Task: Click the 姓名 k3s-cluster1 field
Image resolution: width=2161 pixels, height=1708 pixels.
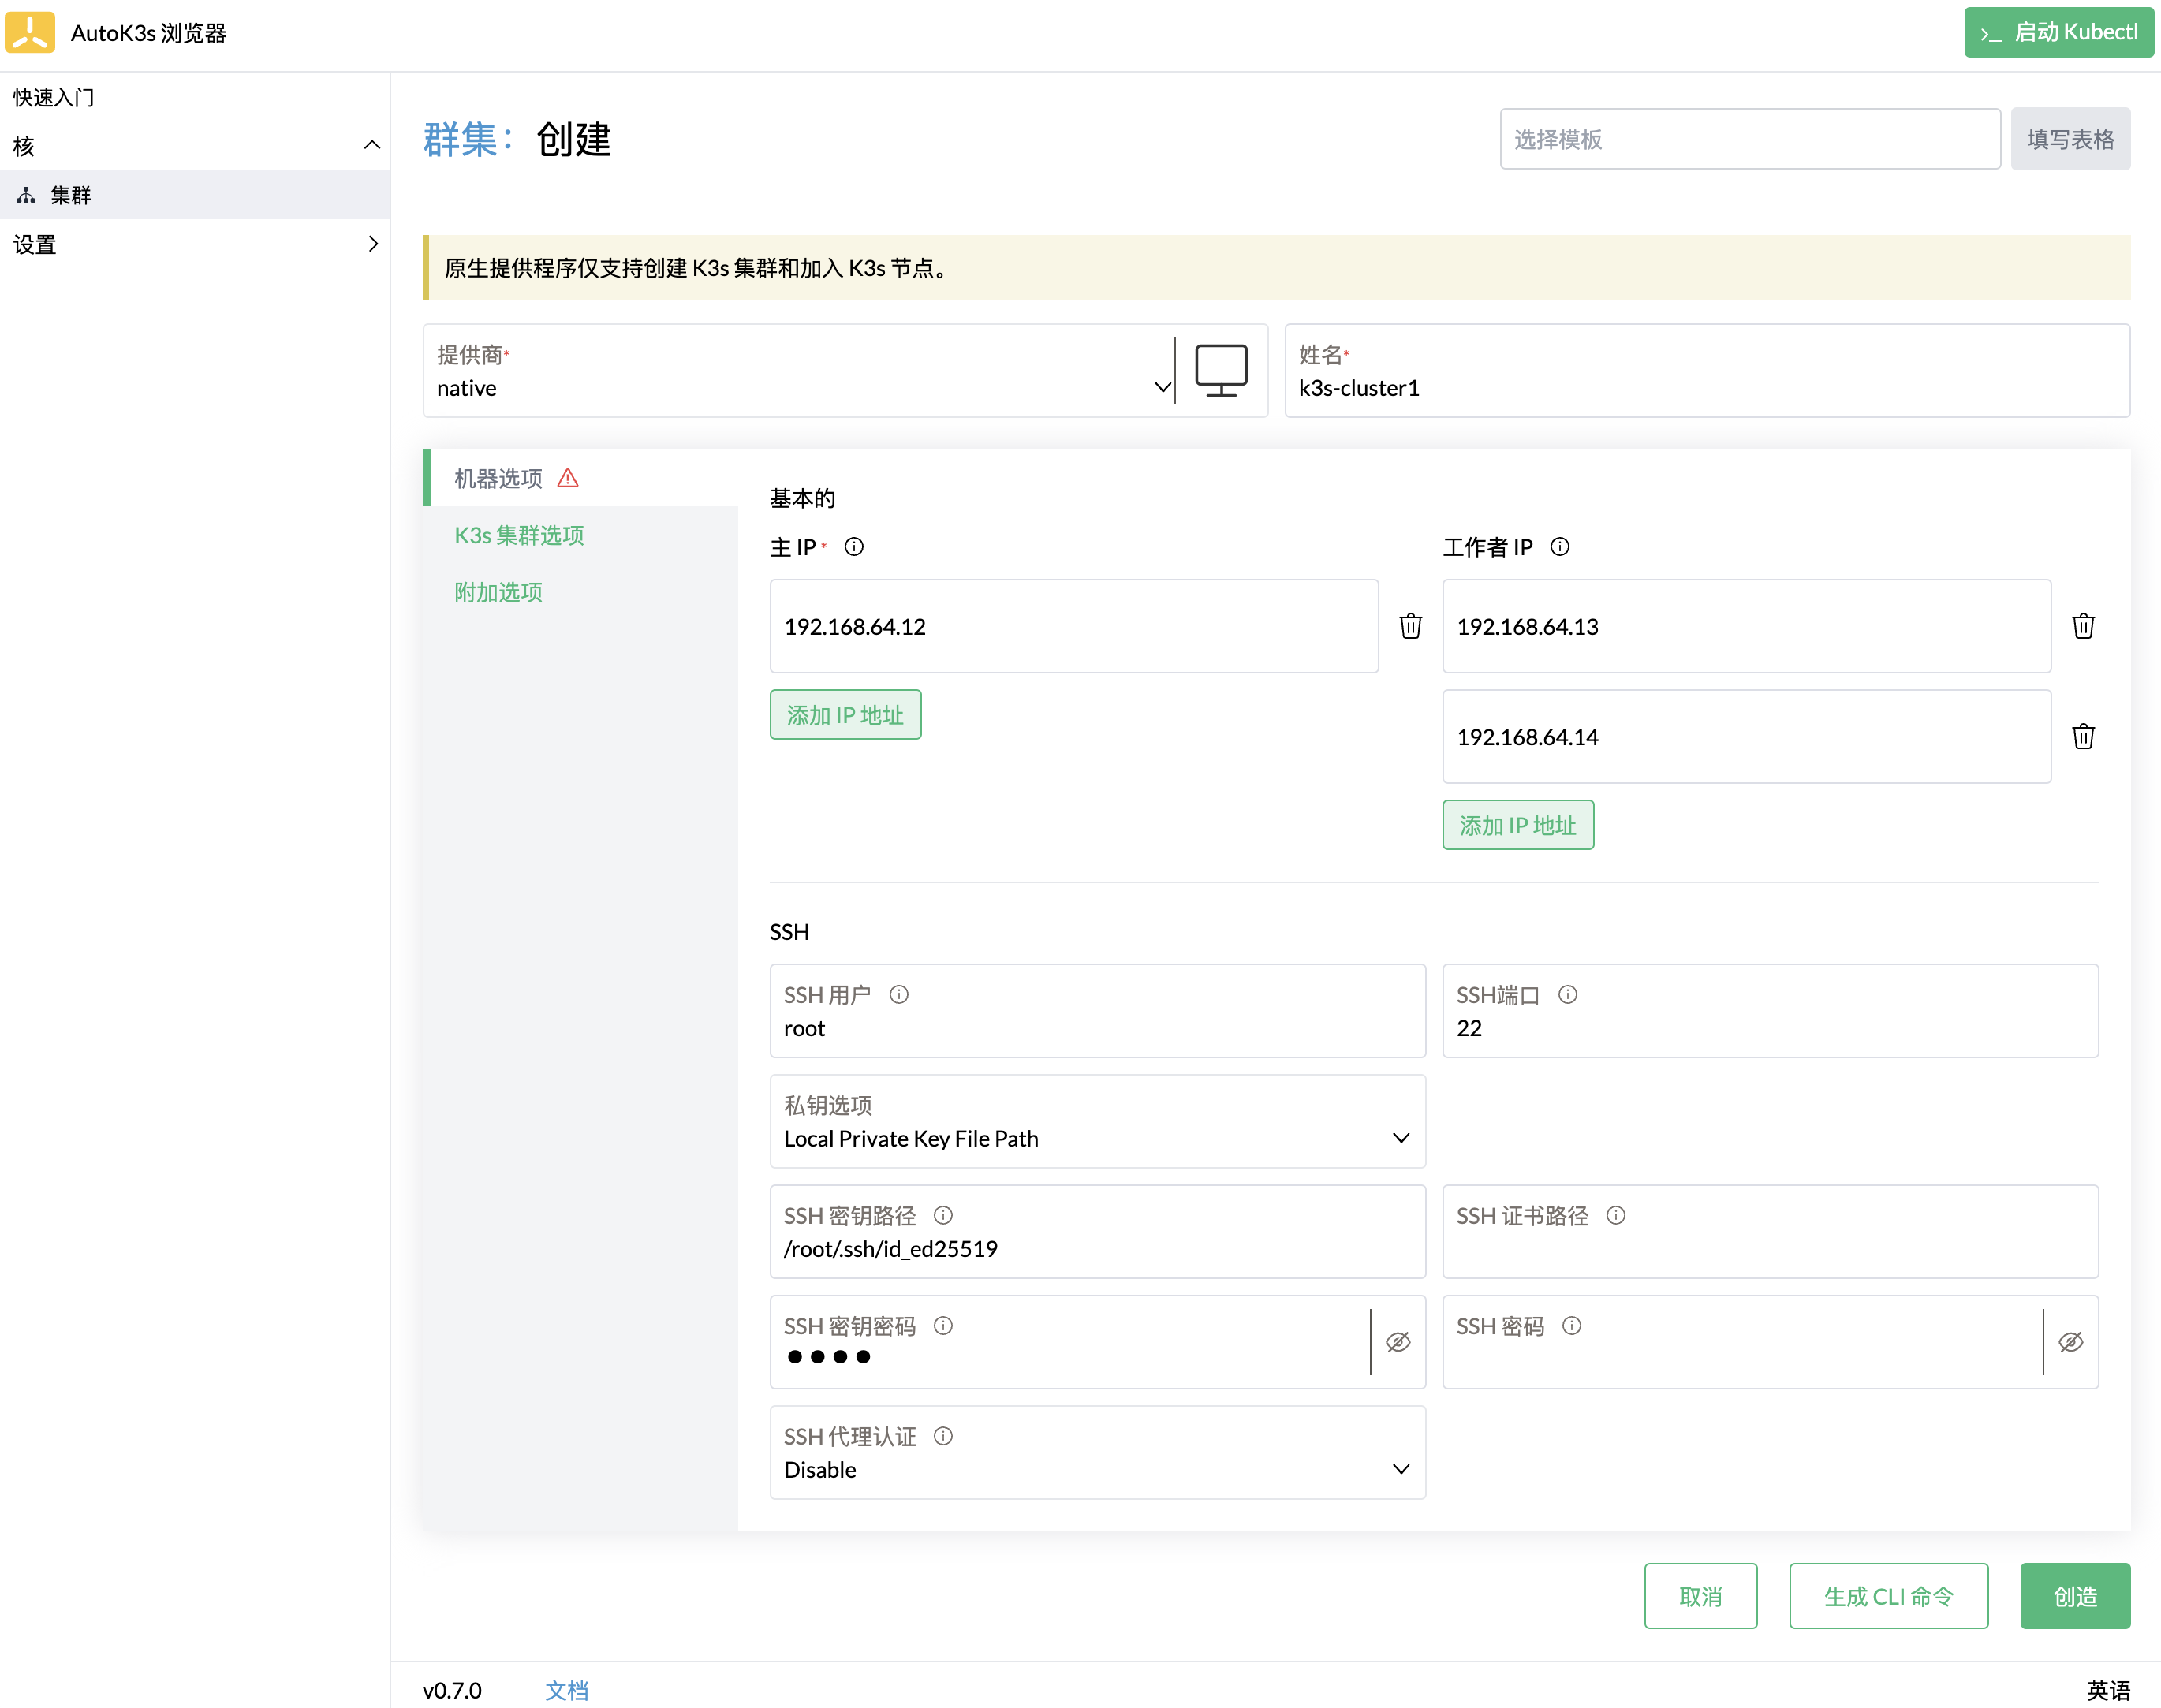Action: (x=1707, y=370)
